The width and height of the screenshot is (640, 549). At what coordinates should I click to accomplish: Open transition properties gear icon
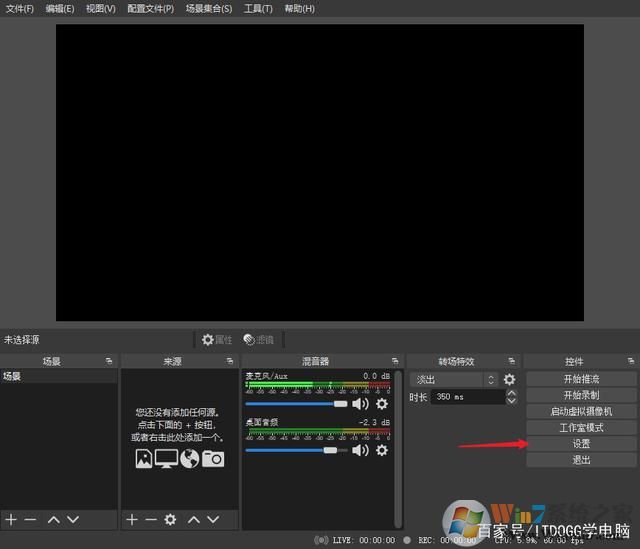coord(509,380)
